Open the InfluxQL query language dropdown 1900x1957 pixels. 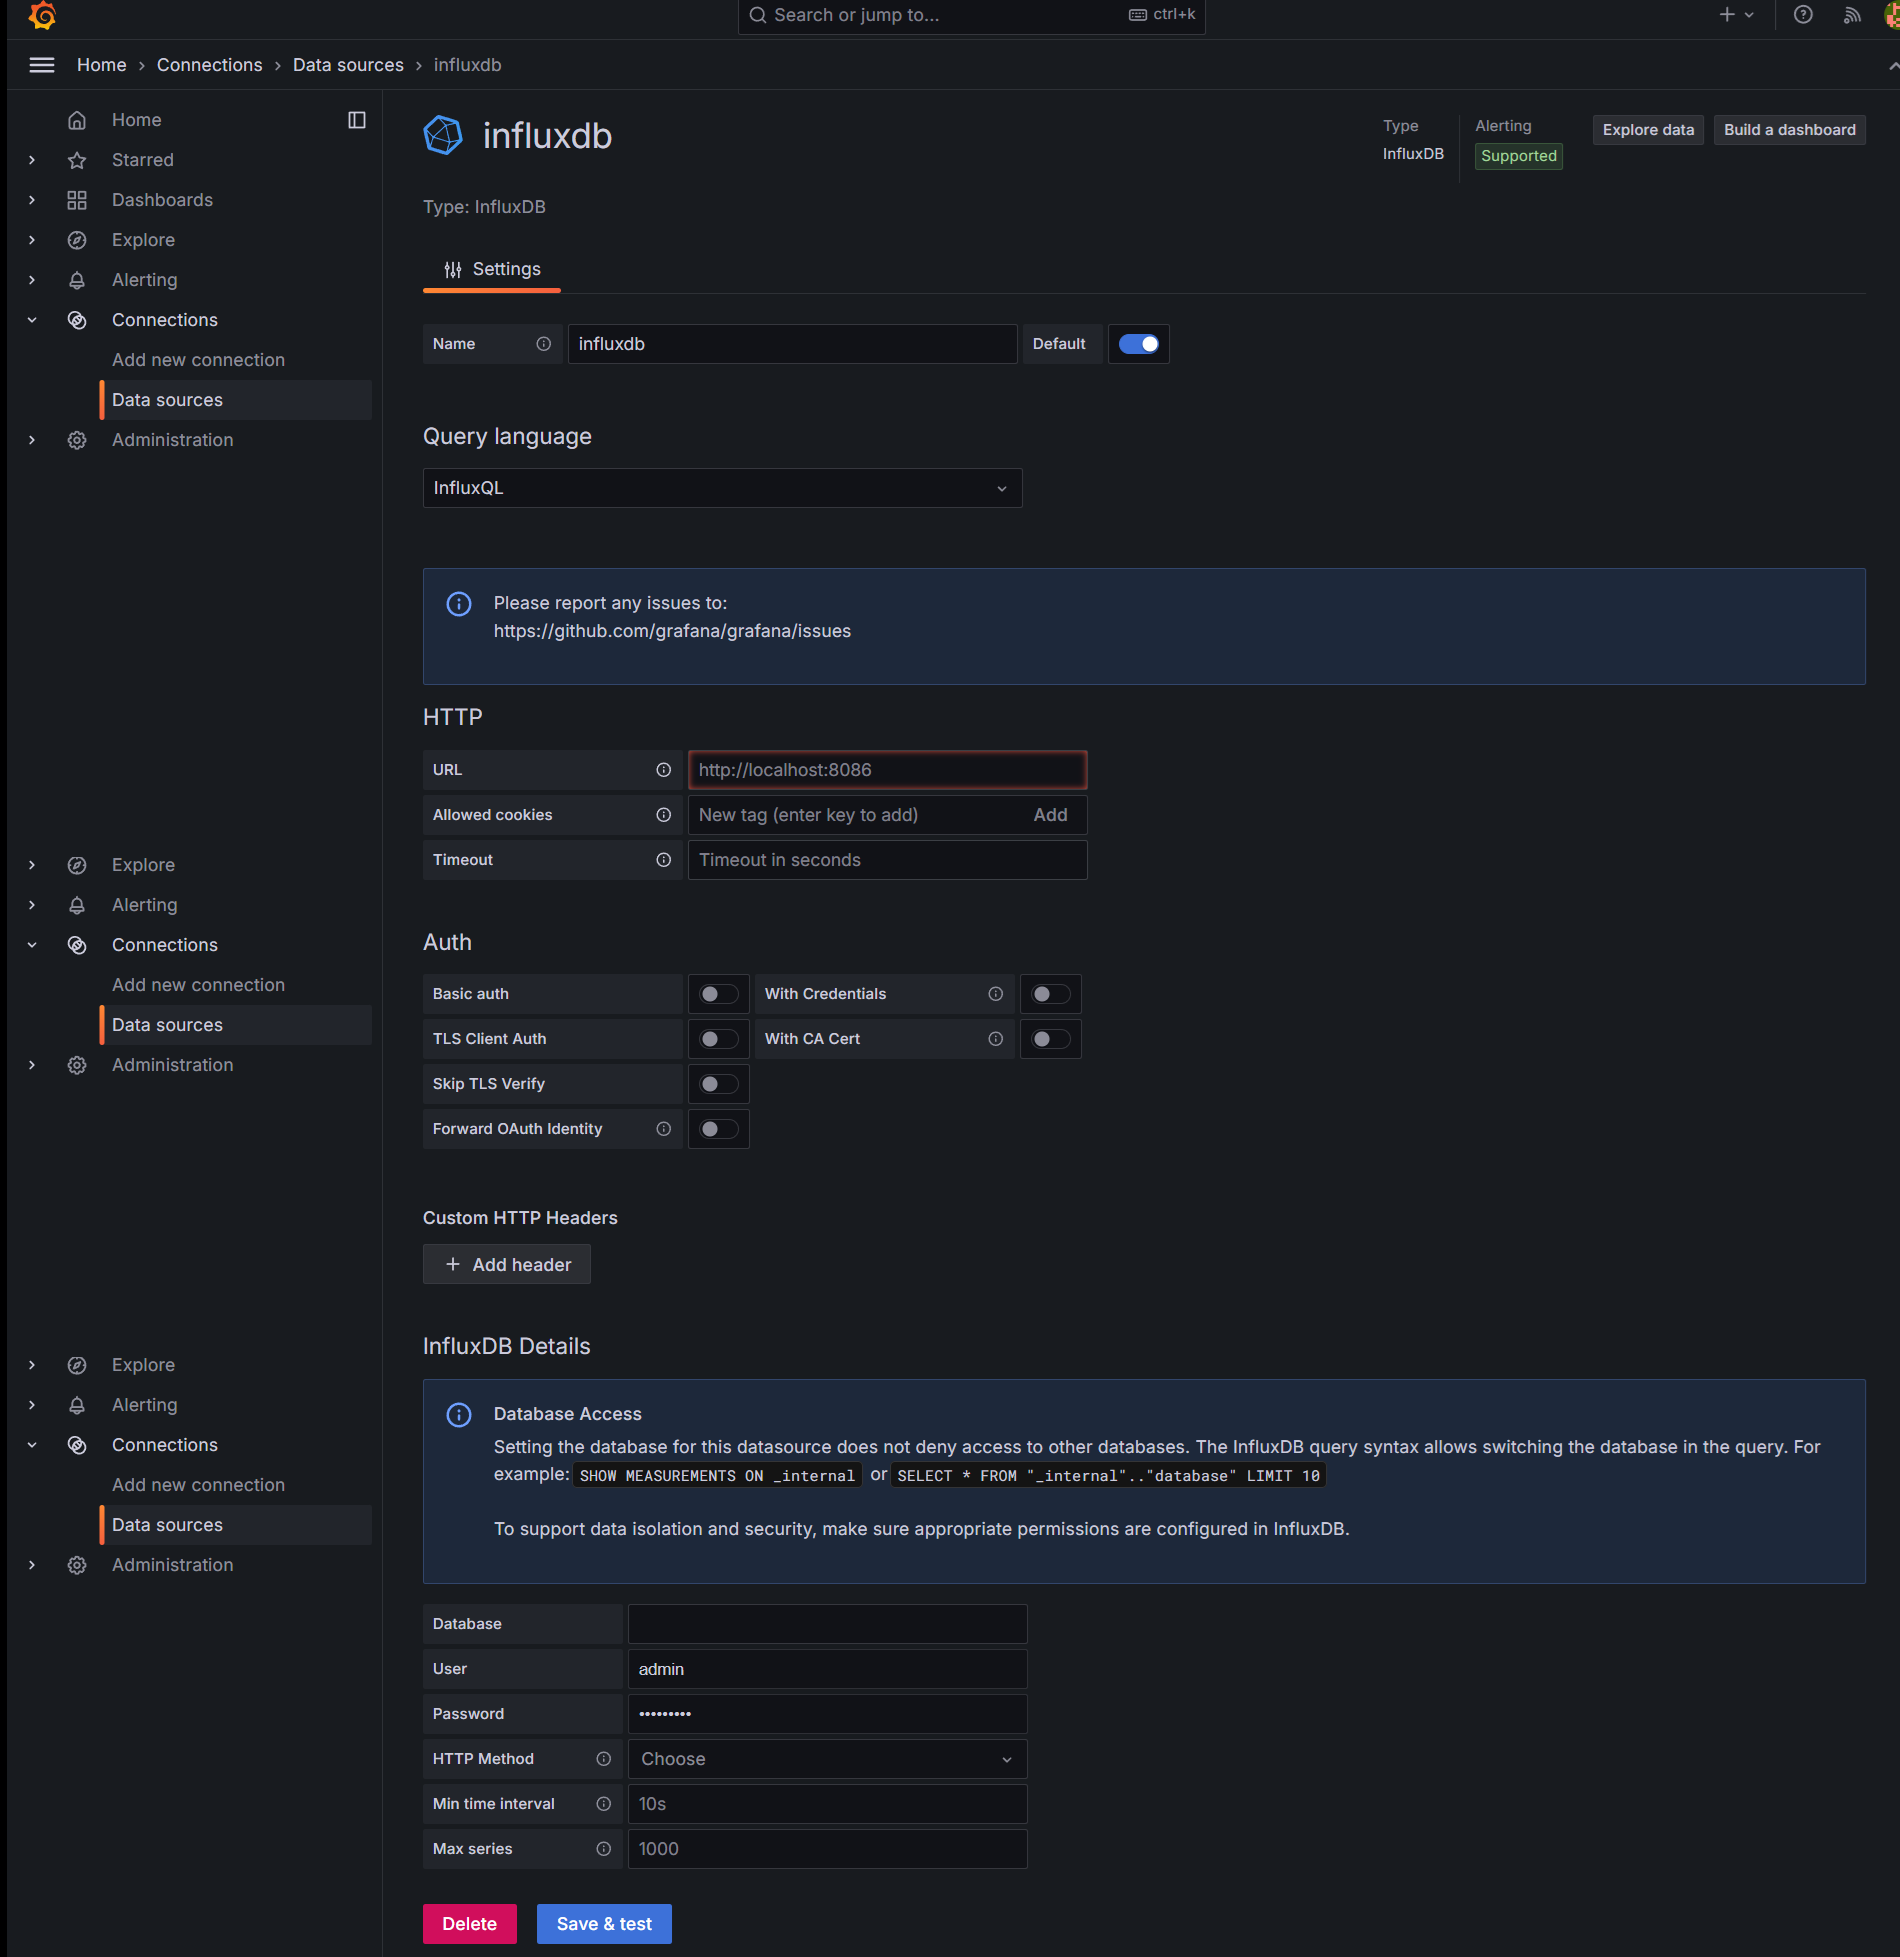click(x=722, y=488)
